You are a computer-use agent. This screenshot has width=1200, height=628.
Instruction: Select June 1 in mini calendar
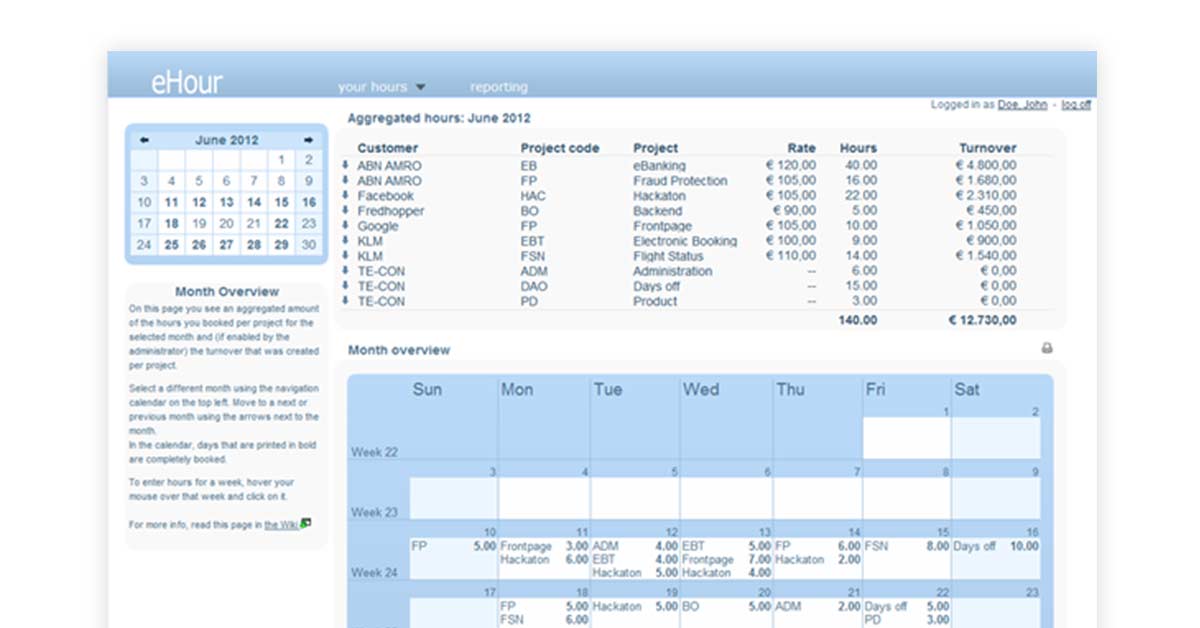pyautogui.click(x=282, y=159)
